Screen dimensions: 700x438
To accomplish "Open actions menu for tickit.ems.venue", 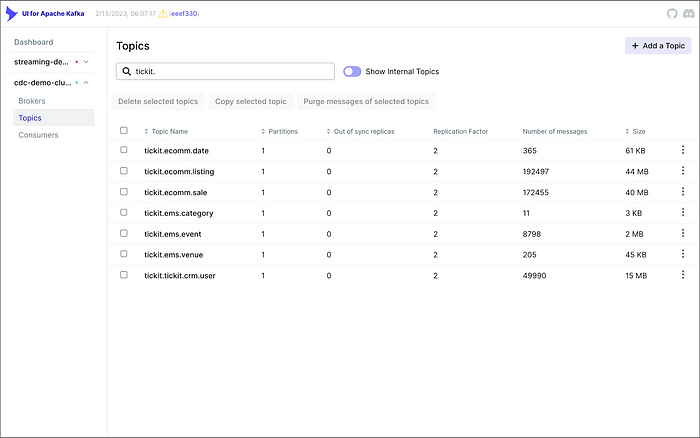I will pyautogui.click(x=683, y=254).
